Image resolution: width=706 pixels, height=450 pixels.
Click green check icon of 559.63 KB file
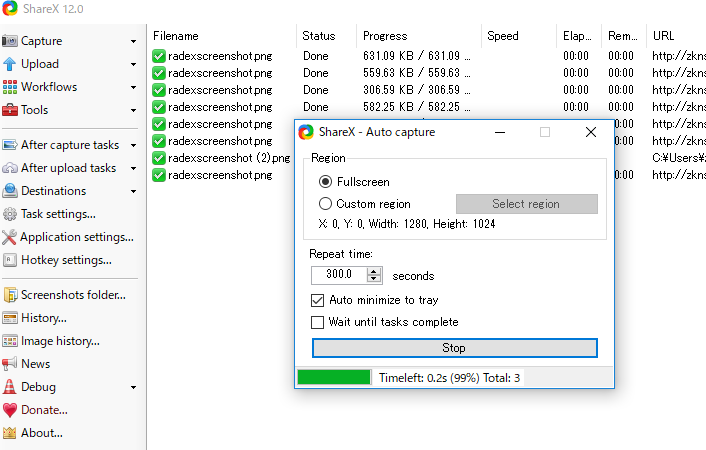(158, 73)
